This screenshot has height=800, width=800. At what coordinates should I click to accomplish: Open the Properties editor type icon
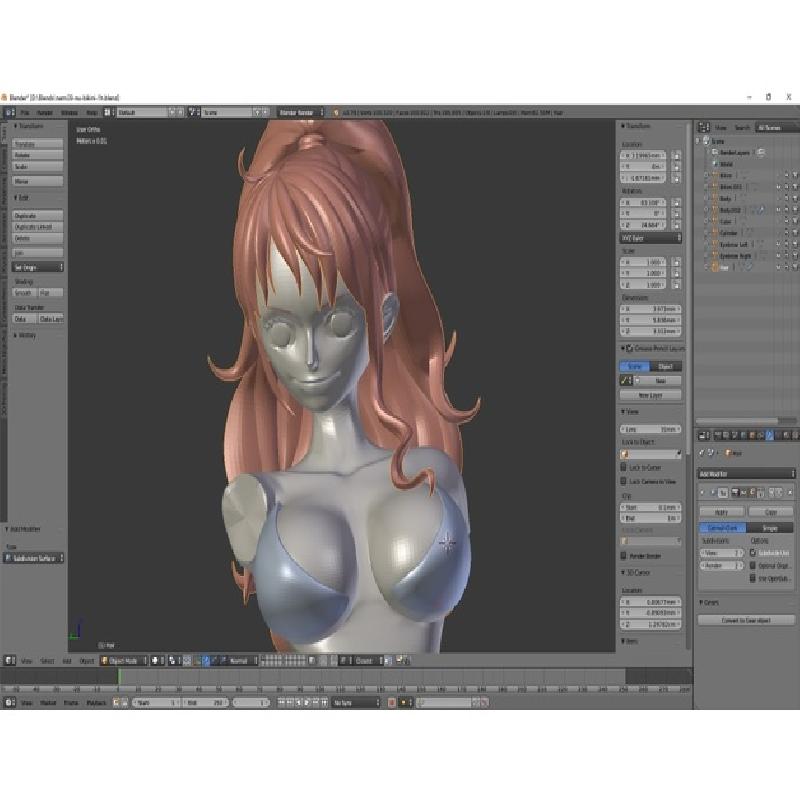click(704, 435)
